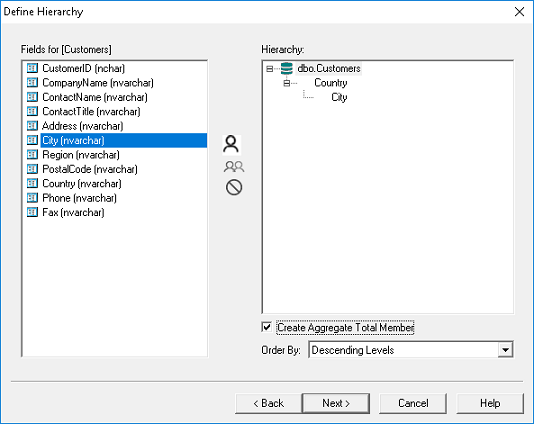Toggle Create Aggregate Total Member checkbox
This screenshot has height=424, width=534.
267,327
